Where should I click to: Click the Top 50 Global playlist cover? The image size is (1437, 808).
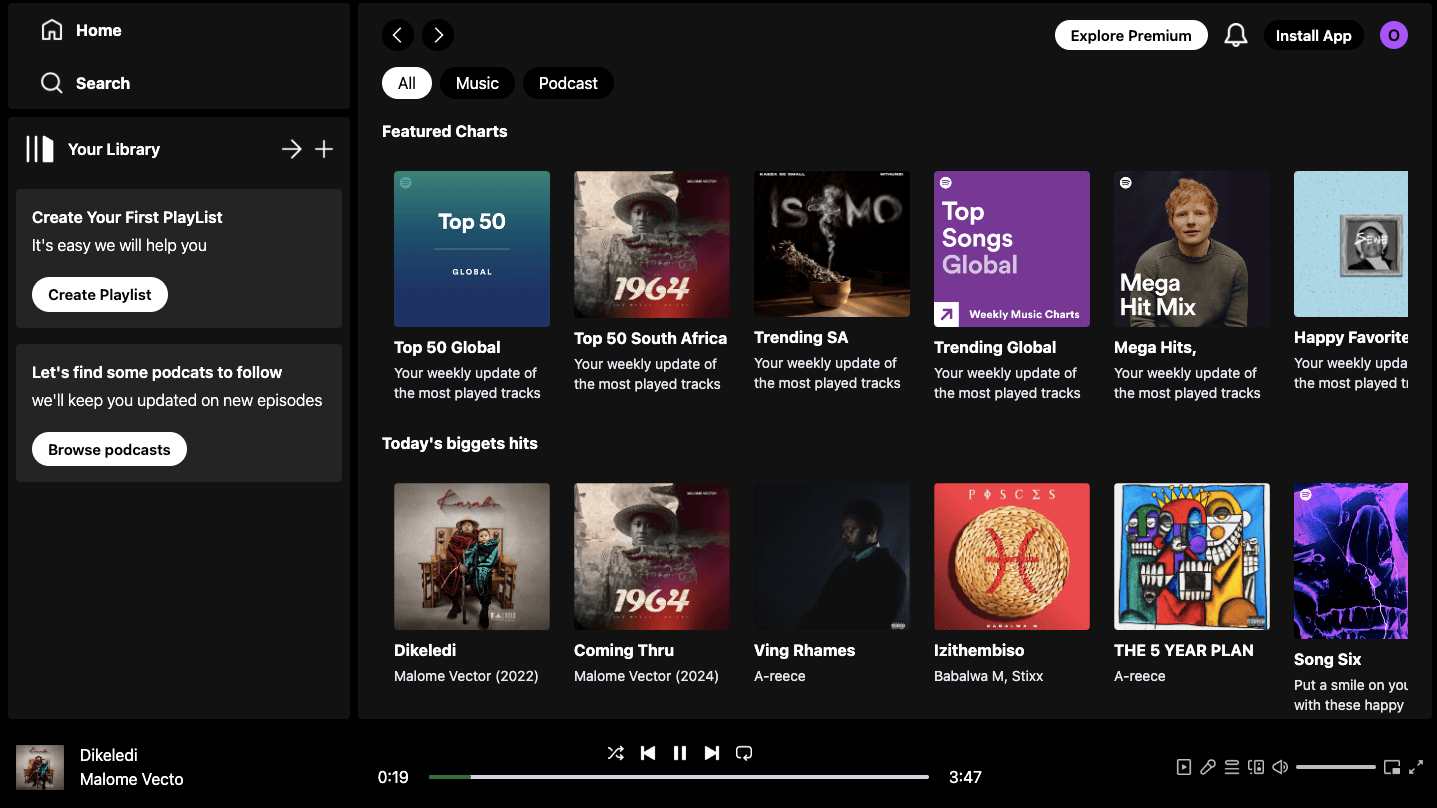[x=471, y=248]
